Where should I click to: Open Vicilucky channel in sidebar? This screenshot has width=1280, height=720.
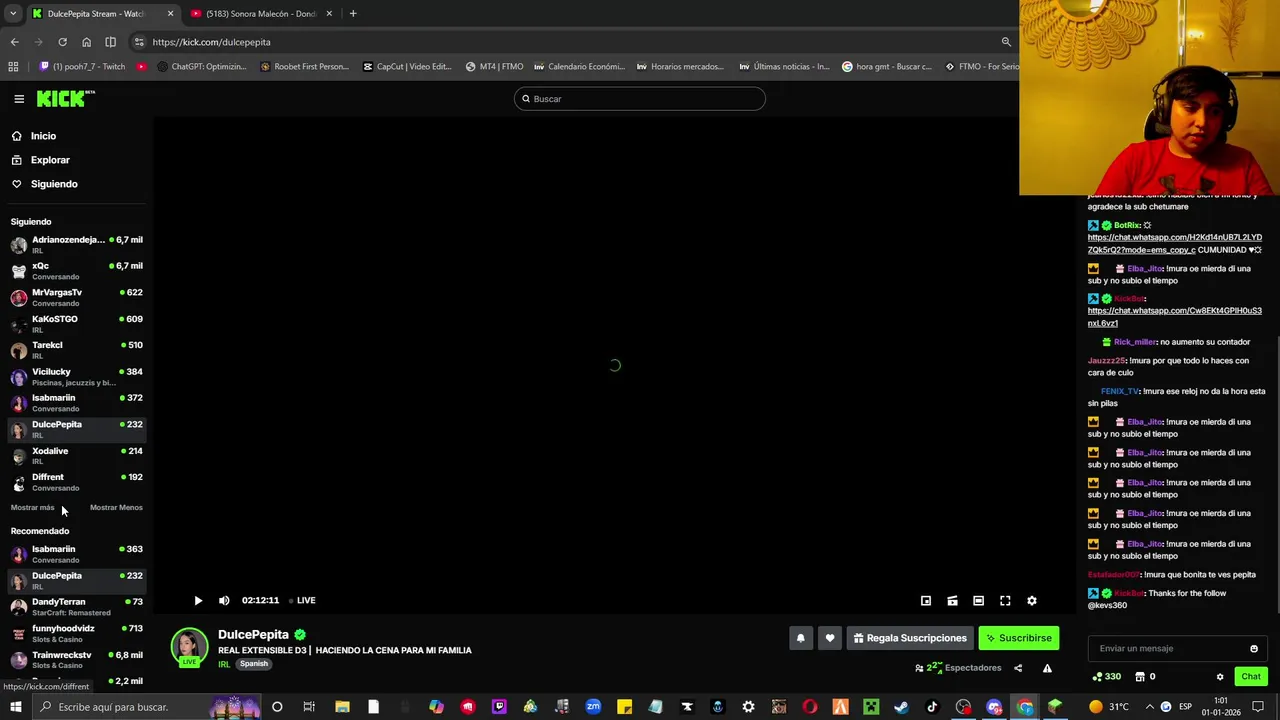tap(76, 377)
